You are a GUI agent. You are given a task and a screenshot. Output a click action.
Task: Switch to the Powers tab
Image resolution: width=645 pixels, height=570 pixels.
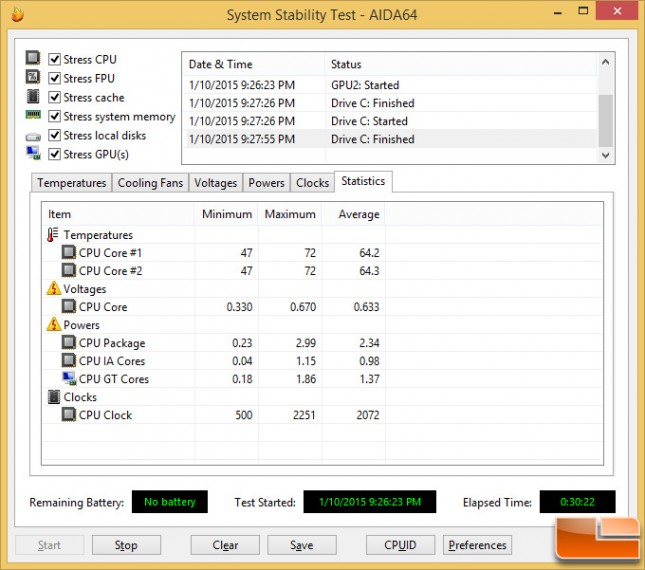click(x=267, y=183)
